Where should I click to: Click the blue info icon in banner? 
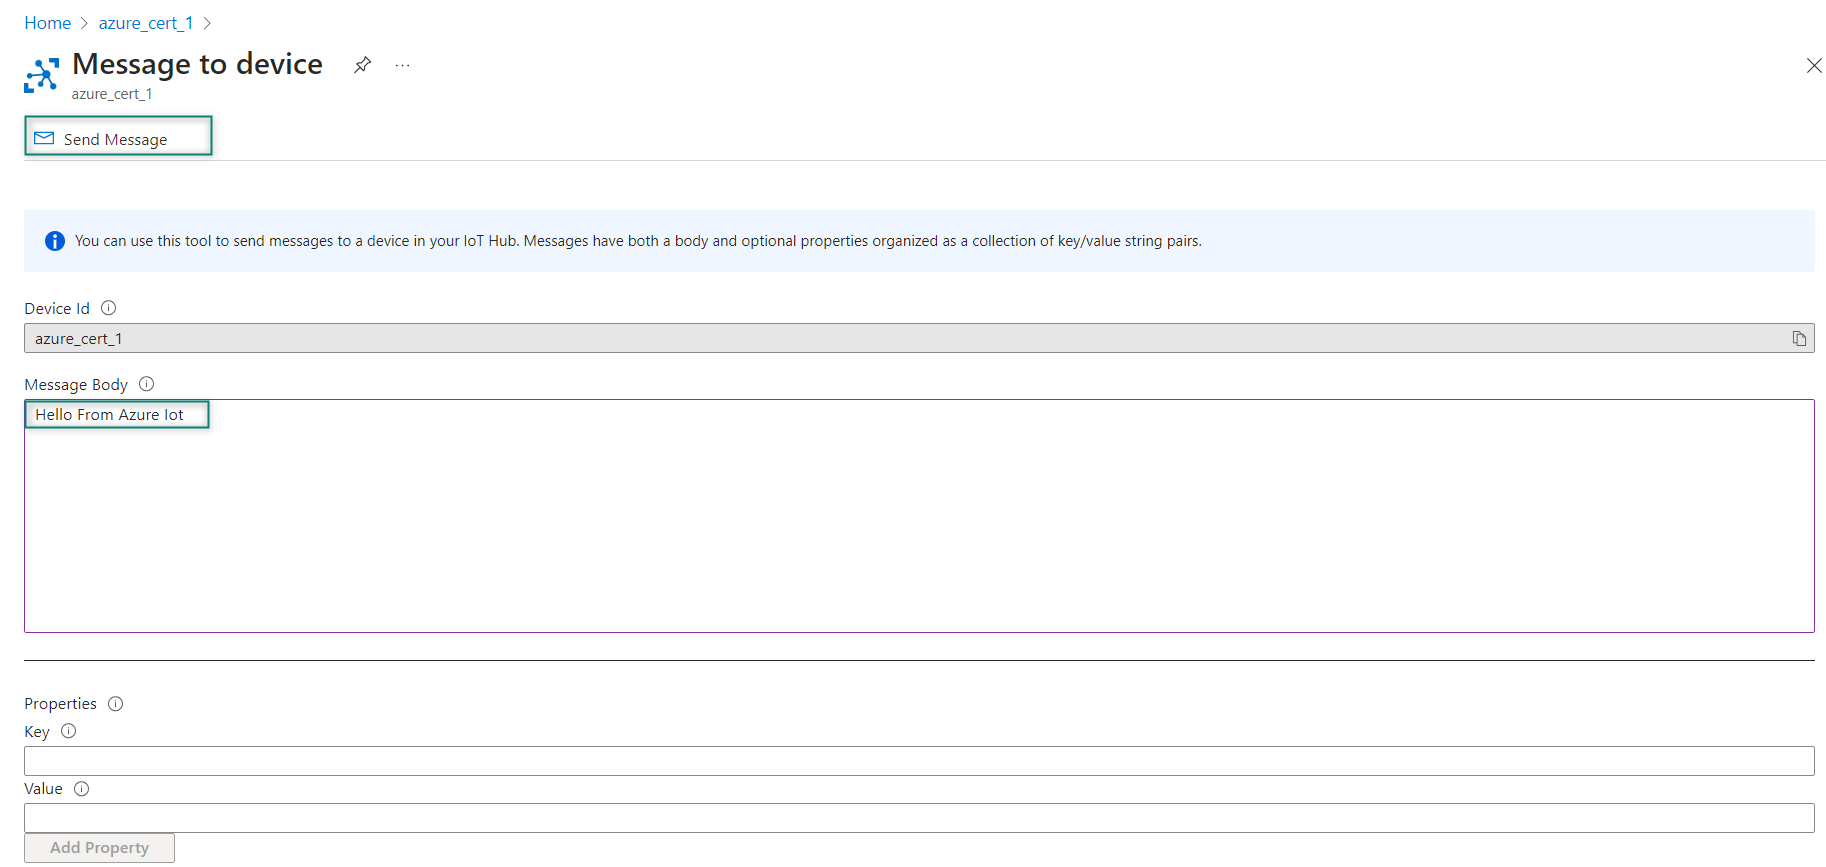pos(55,241)
